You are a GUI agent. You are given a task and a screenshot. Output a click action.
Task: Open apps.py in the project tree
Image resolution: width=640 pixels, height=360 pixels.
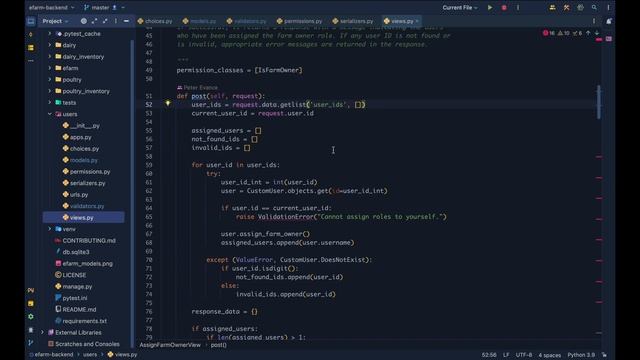tap(77, 137)
